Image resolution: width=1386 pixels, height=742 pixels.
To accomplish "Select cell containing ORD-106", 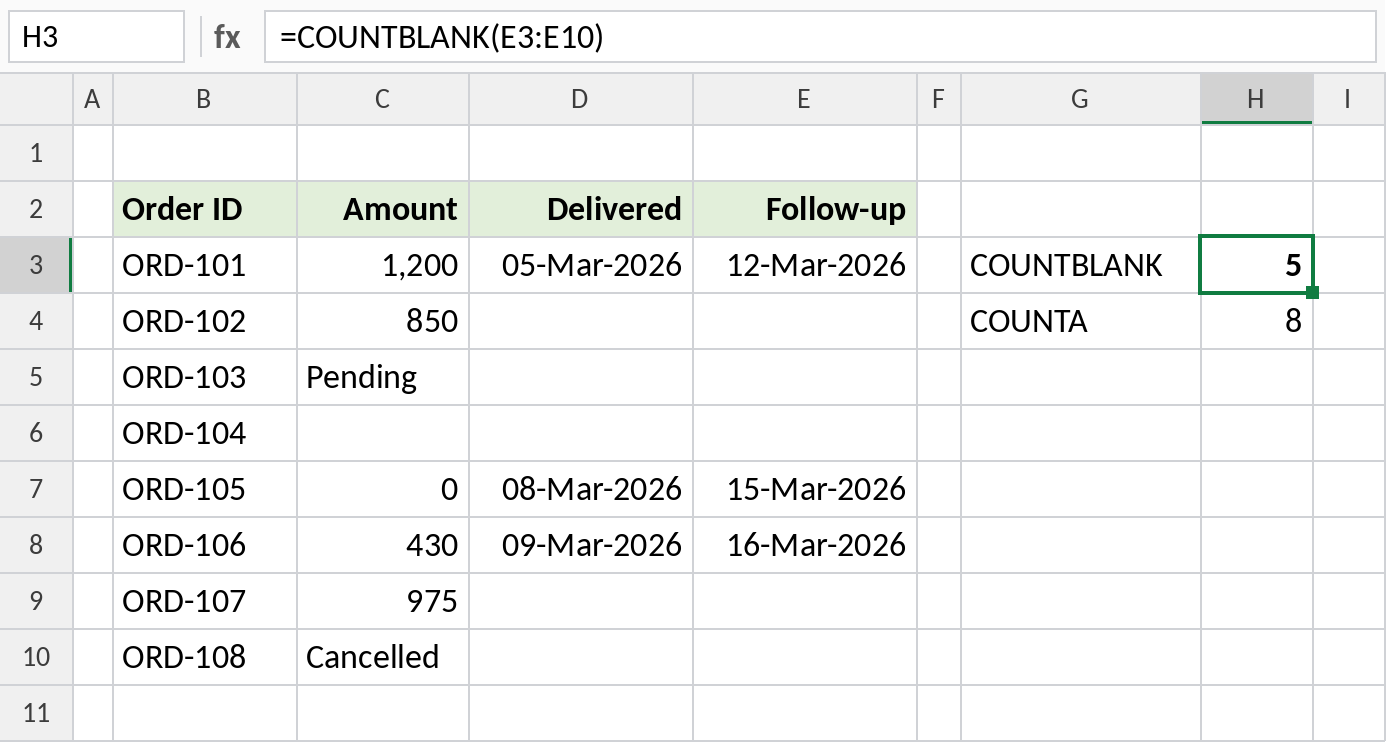I will coord(205,545).
